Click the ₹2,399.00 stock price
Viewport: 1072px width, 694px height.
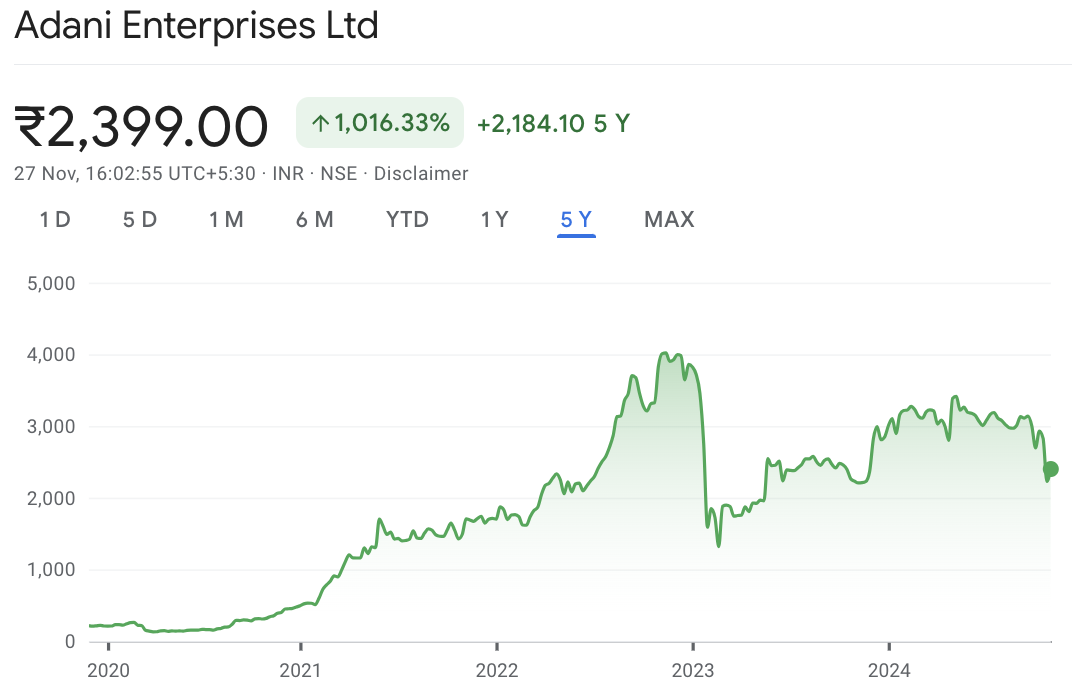pos(142,126)
